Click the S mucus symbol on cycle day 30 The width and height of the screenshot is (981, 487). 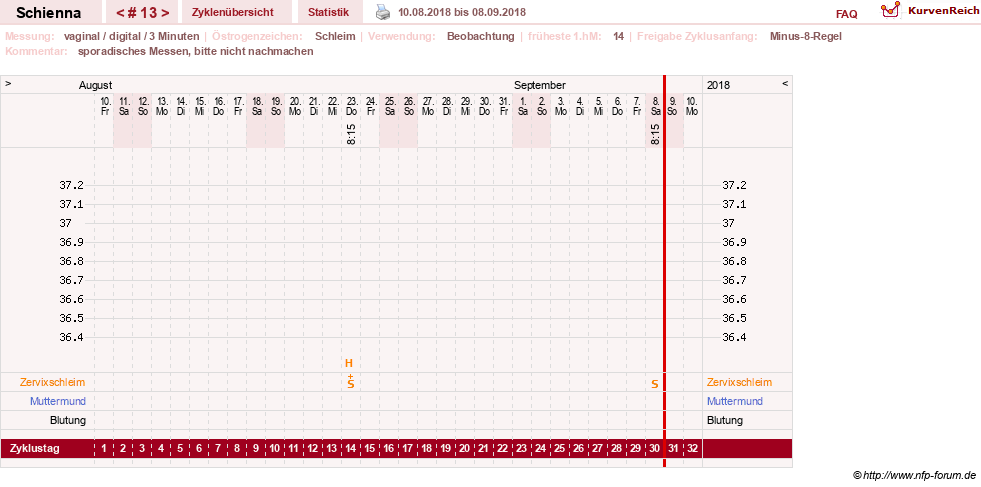click(654, 384)
